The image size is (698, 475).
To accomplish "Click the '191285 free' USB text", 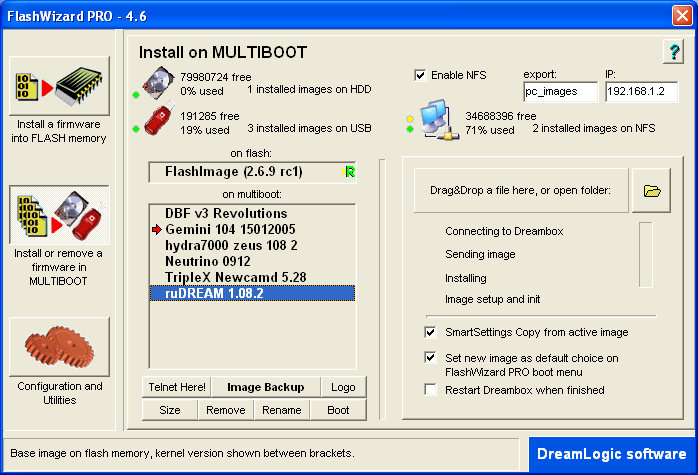I will click(210, 116).
